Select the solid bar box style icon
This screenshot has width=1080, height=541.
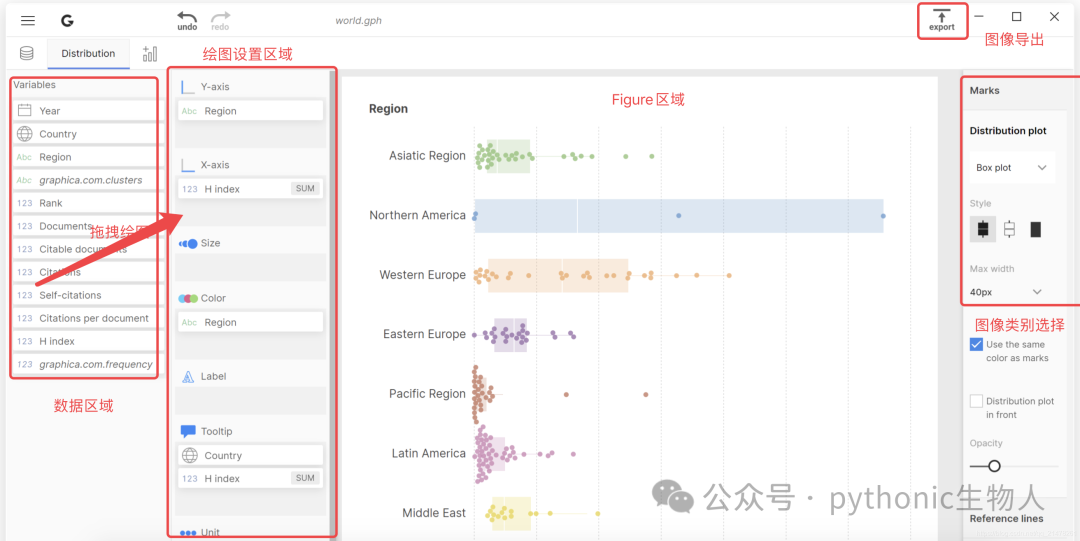click(1035, 229)
